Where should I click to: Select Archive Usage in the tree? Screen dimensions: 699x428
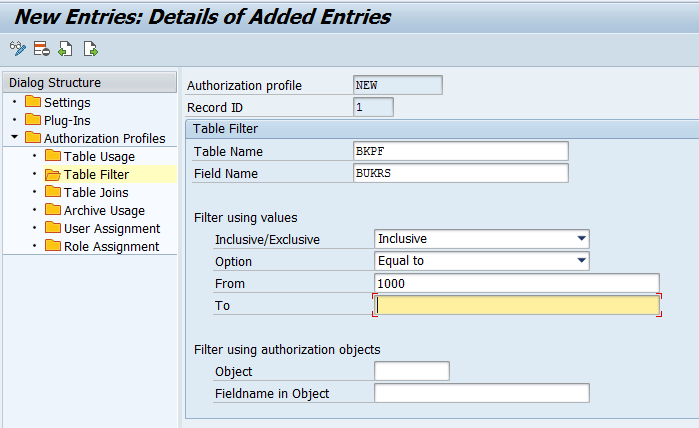(95, 210)
